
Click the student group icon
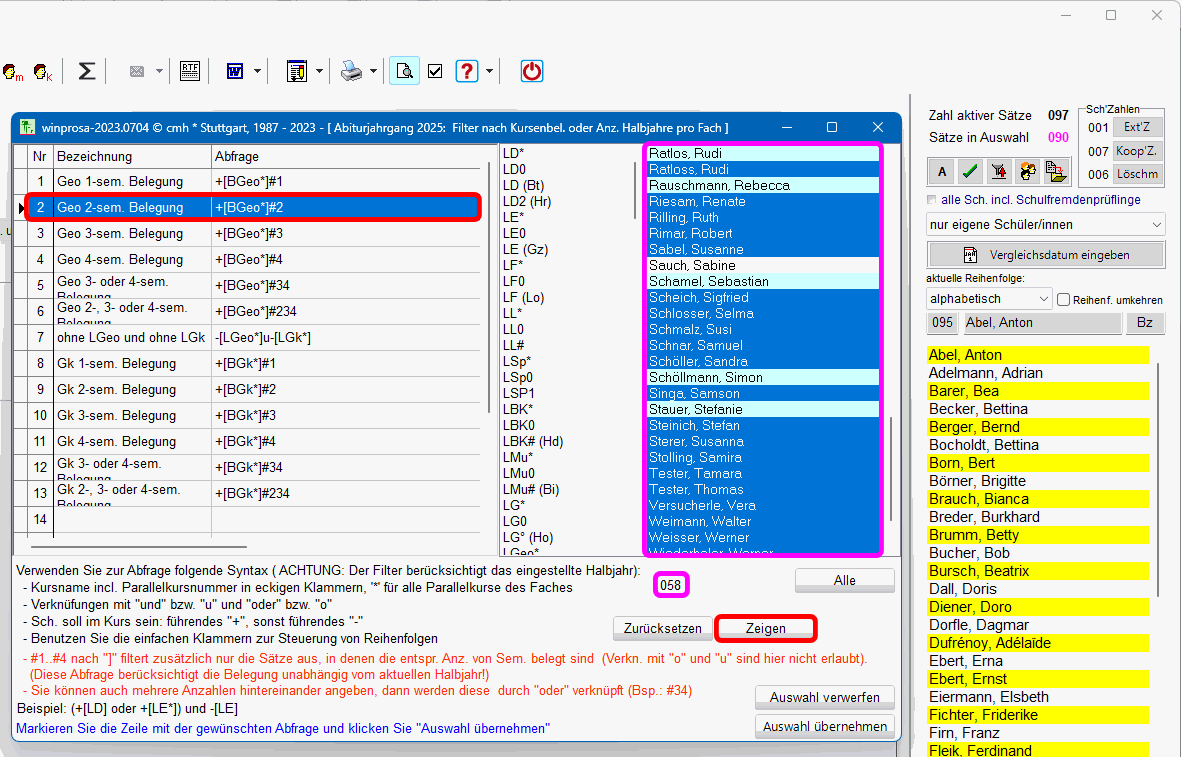(1026, 171)
